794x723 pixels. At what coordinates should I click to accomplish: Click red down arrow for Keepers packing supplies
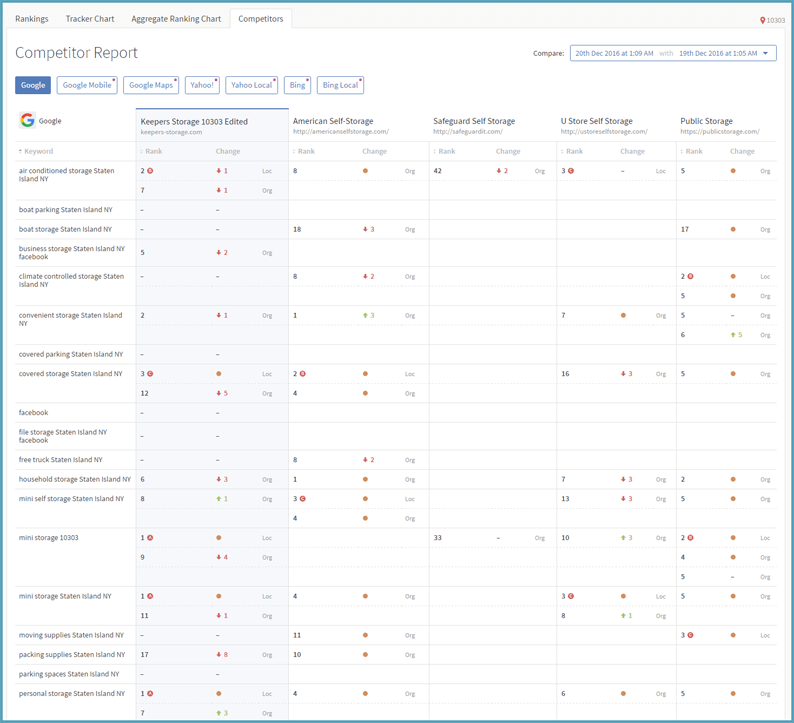219,655
